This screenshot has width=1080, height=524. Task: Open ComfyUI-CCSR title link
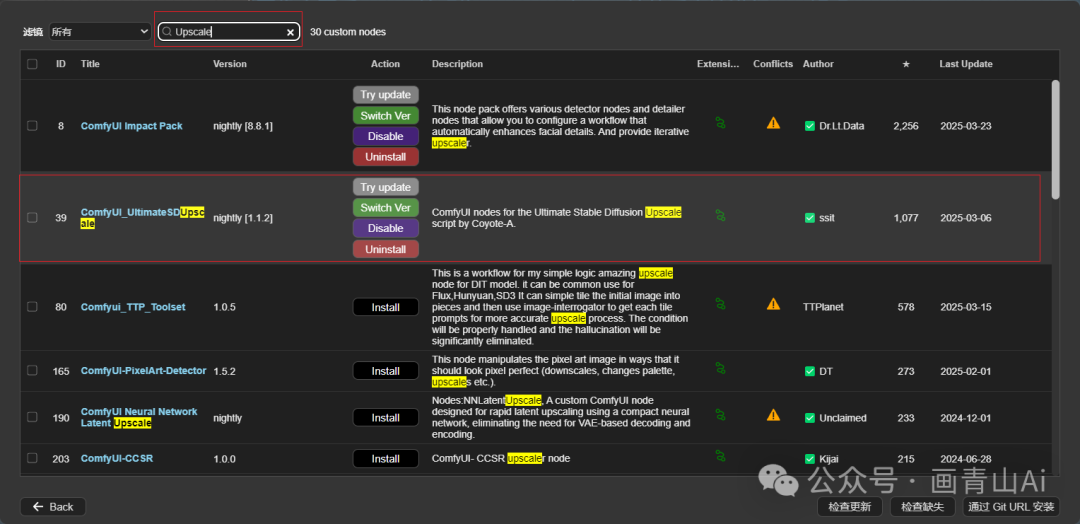pos(117,459)
